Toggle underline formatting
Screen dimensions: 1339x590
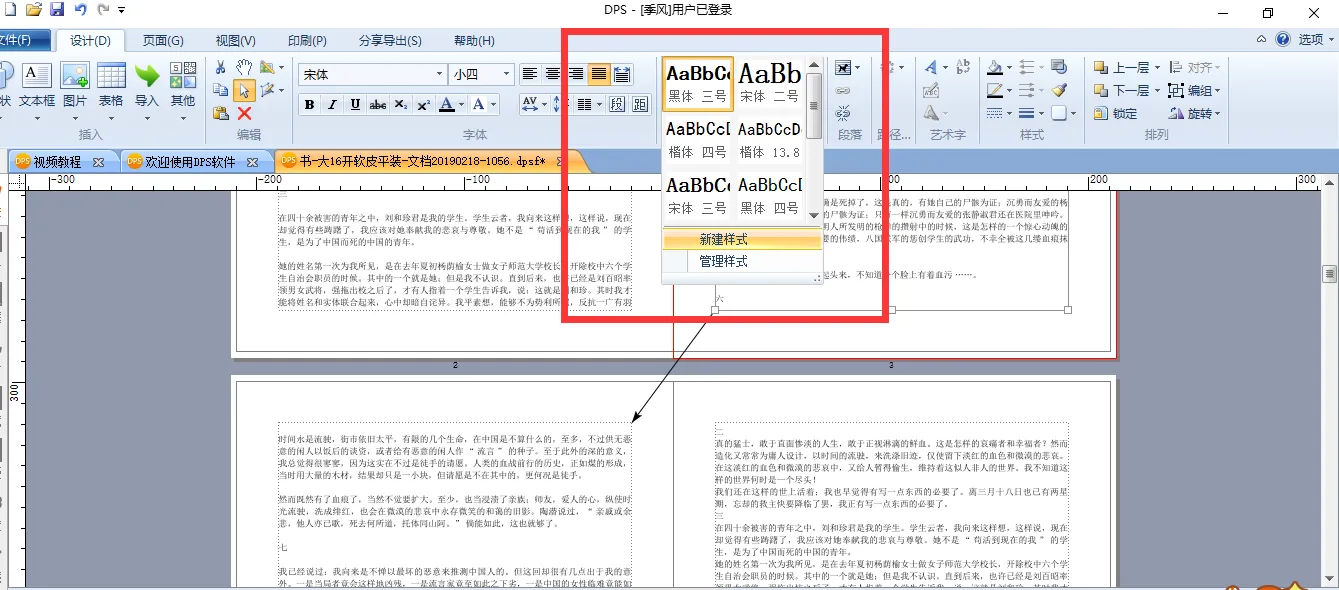[x=355, y=105]
